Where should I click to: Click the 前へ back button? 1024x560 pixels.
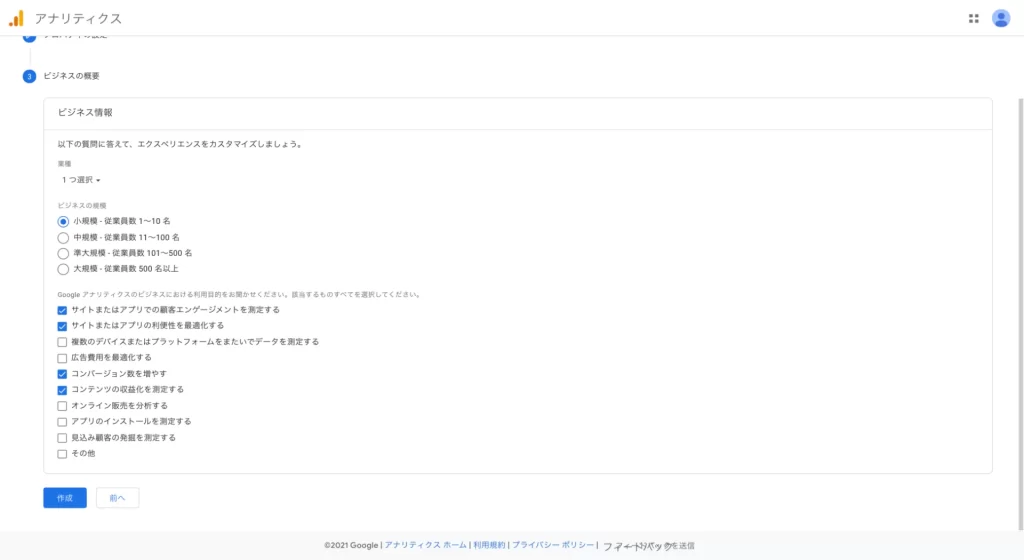pyautogui.click(x=117, y=498)
